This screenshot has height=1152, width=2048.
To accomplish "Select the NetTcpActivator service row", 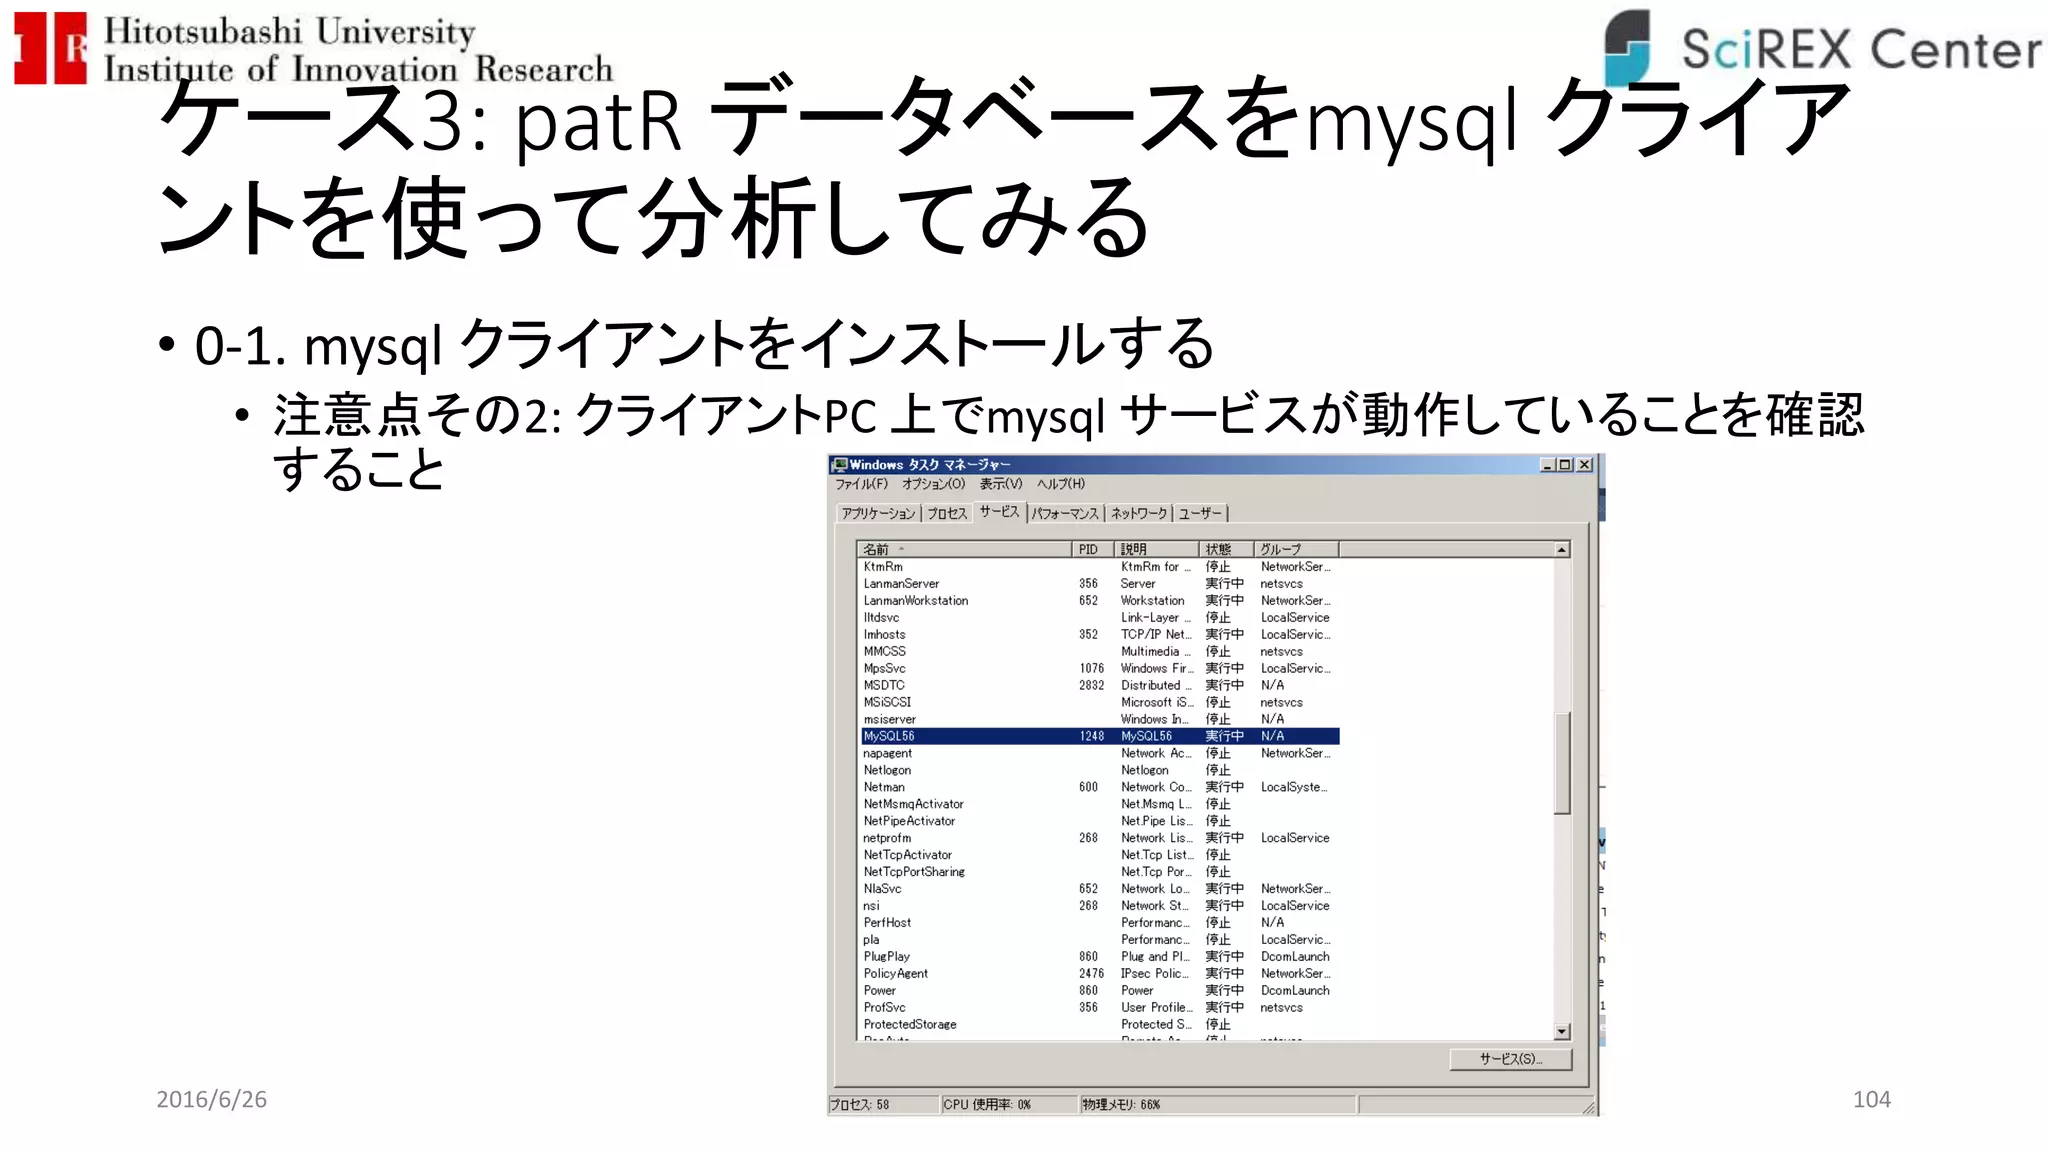I will [x=1100, y=856].
